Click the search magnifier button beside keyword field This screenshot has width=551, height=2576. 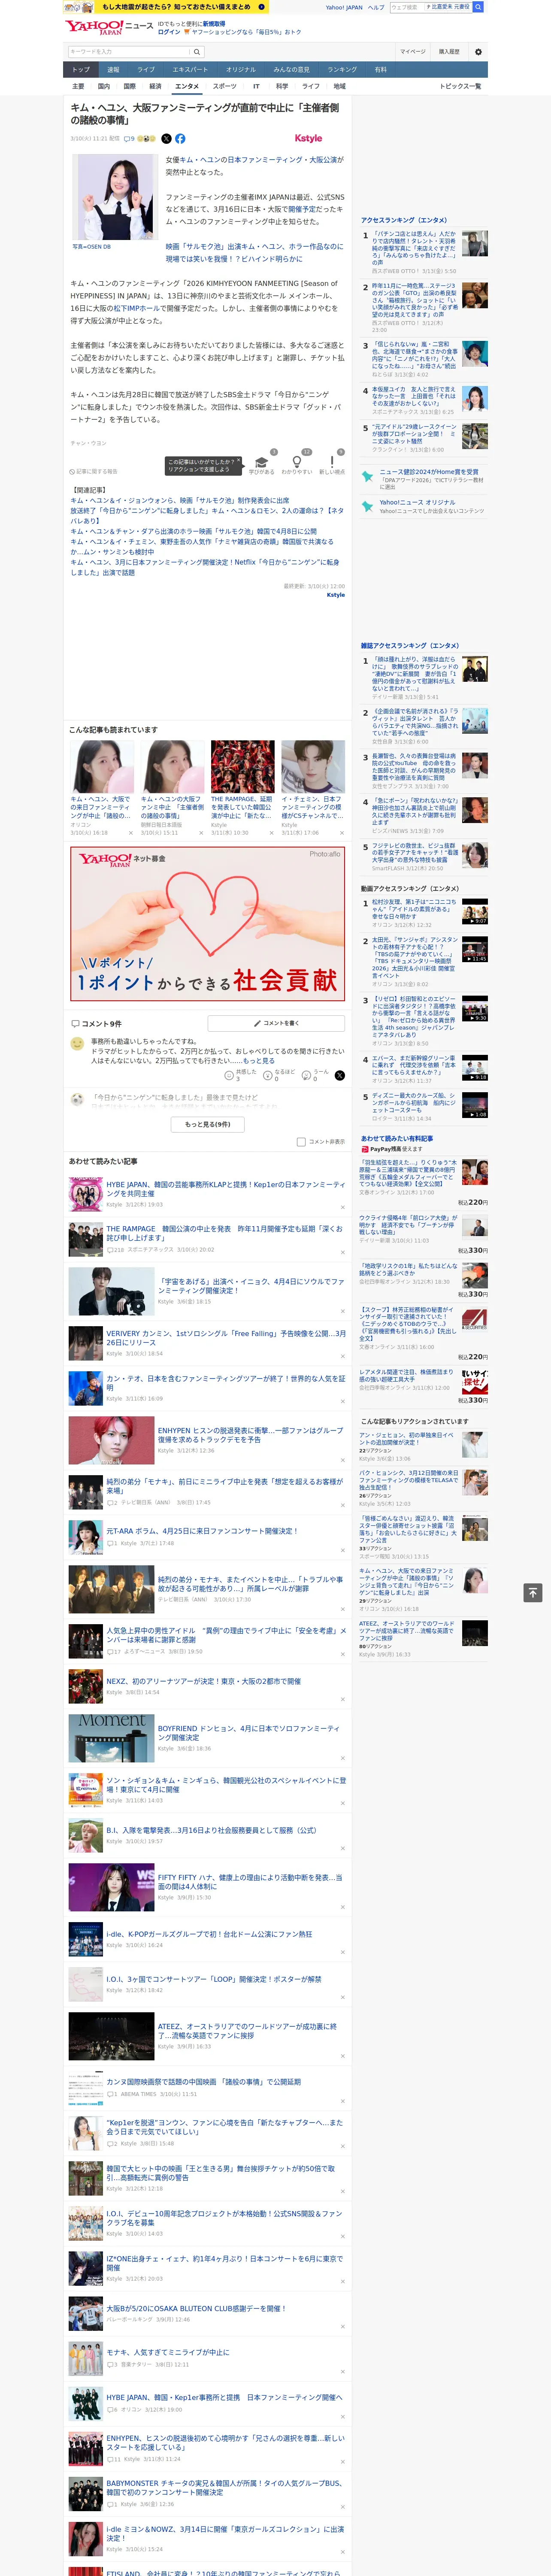[197, 52]
